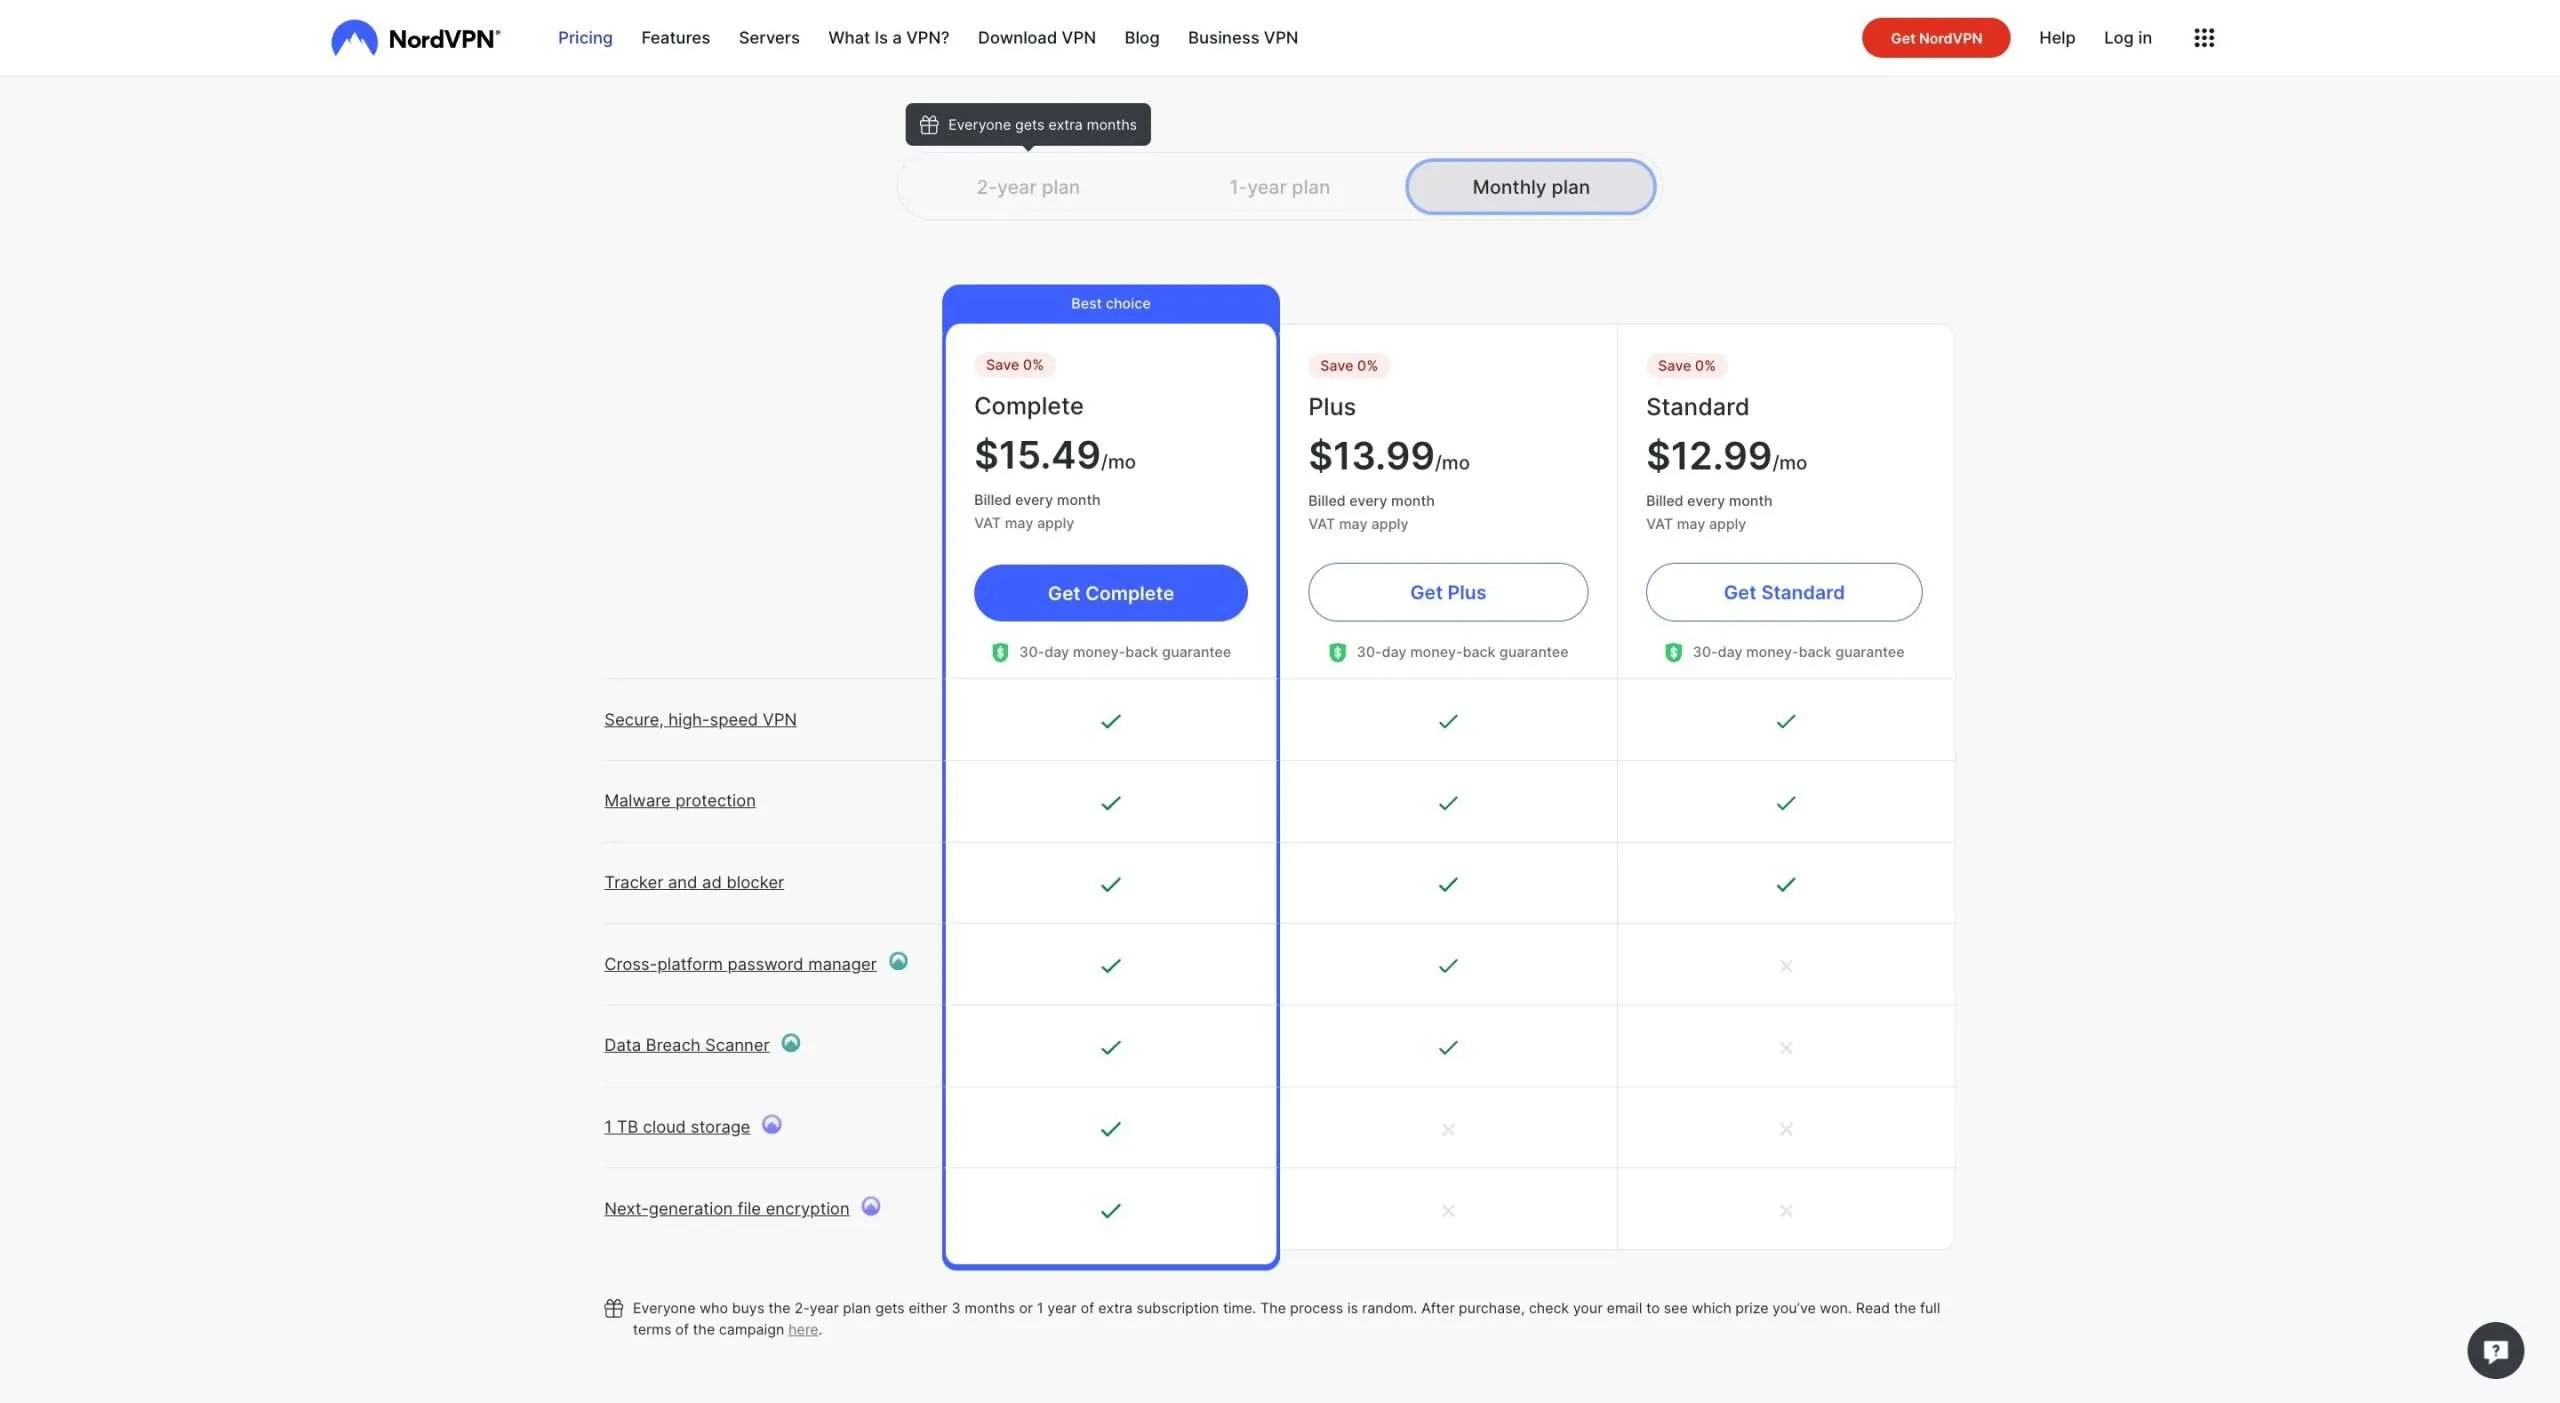Click the Plus X mark for 1 TB cloud storage
This screenshot has width=2560, height=1403.
1448,1129
